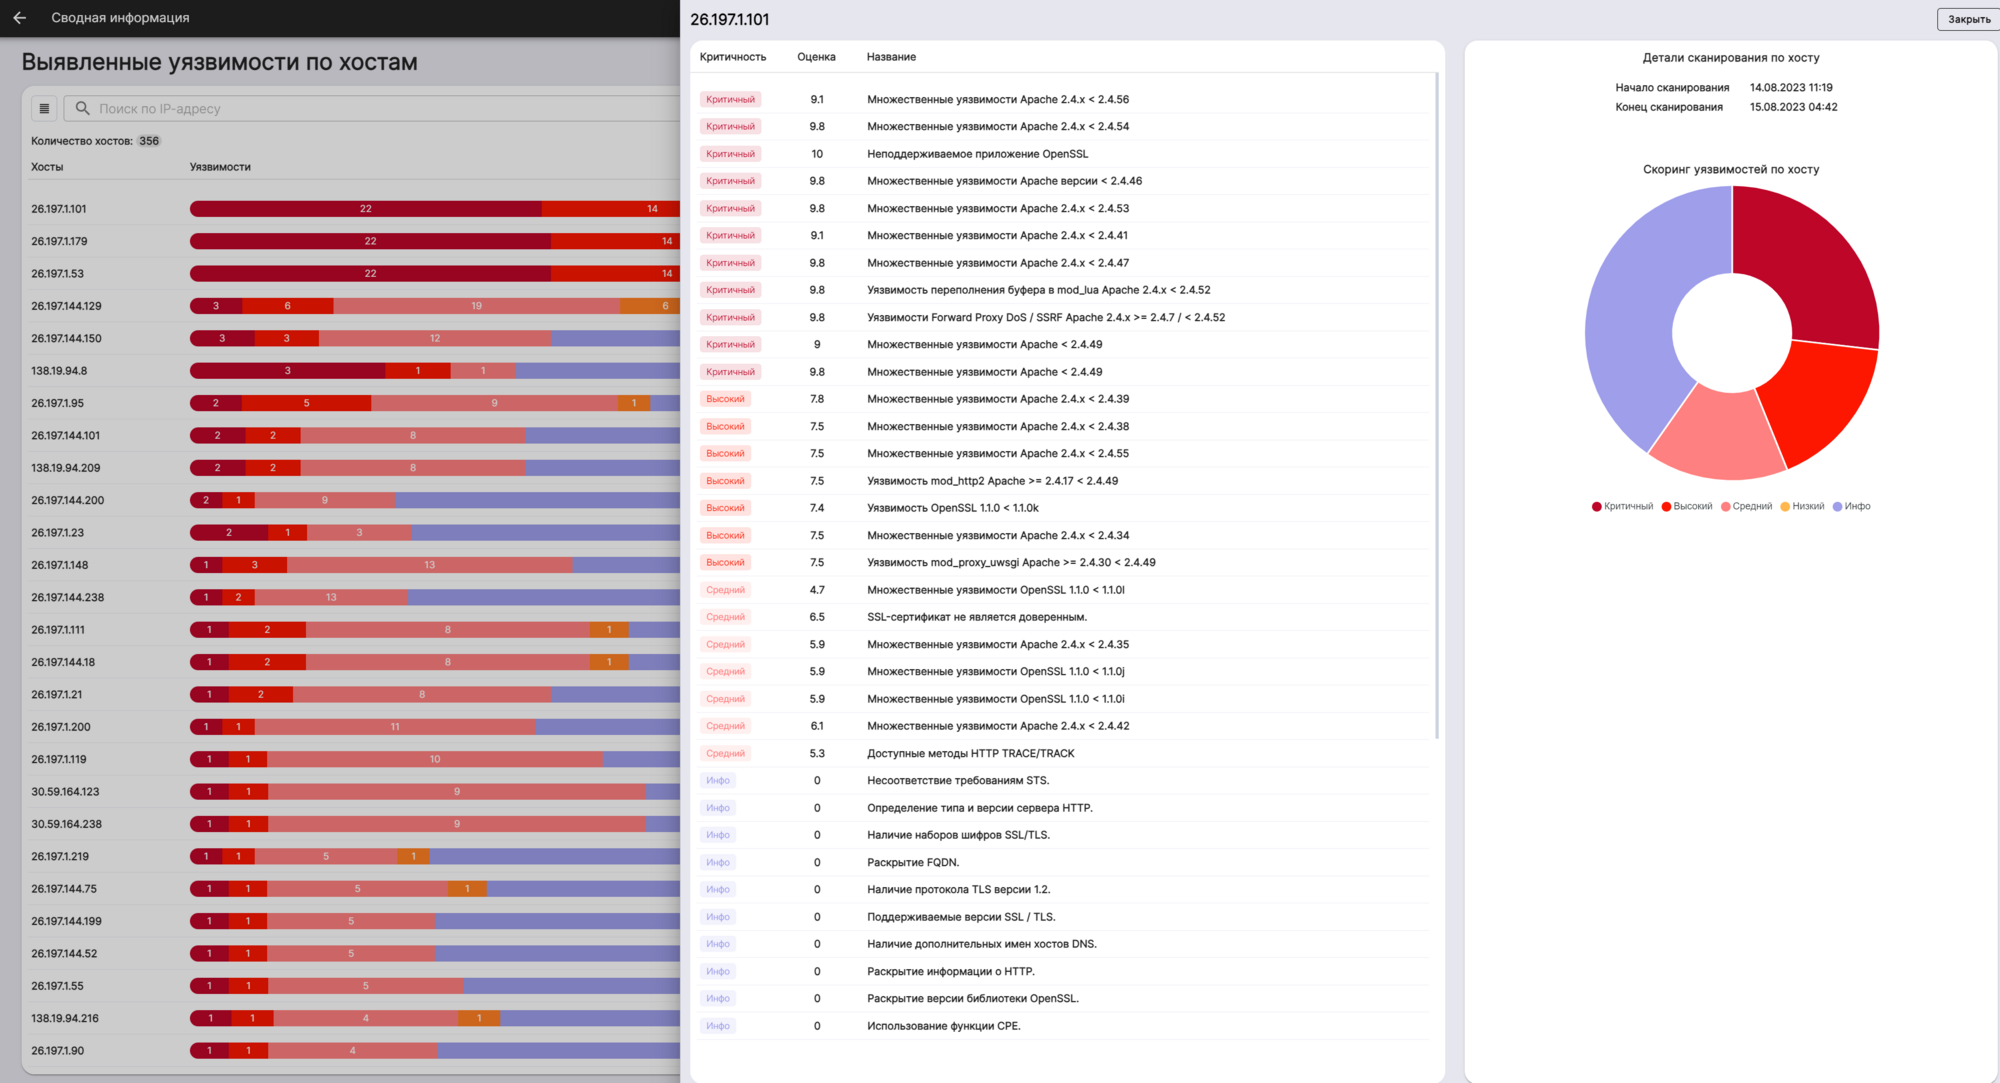
Task: Sort by Критичность column header
Action: click(733, 57)
